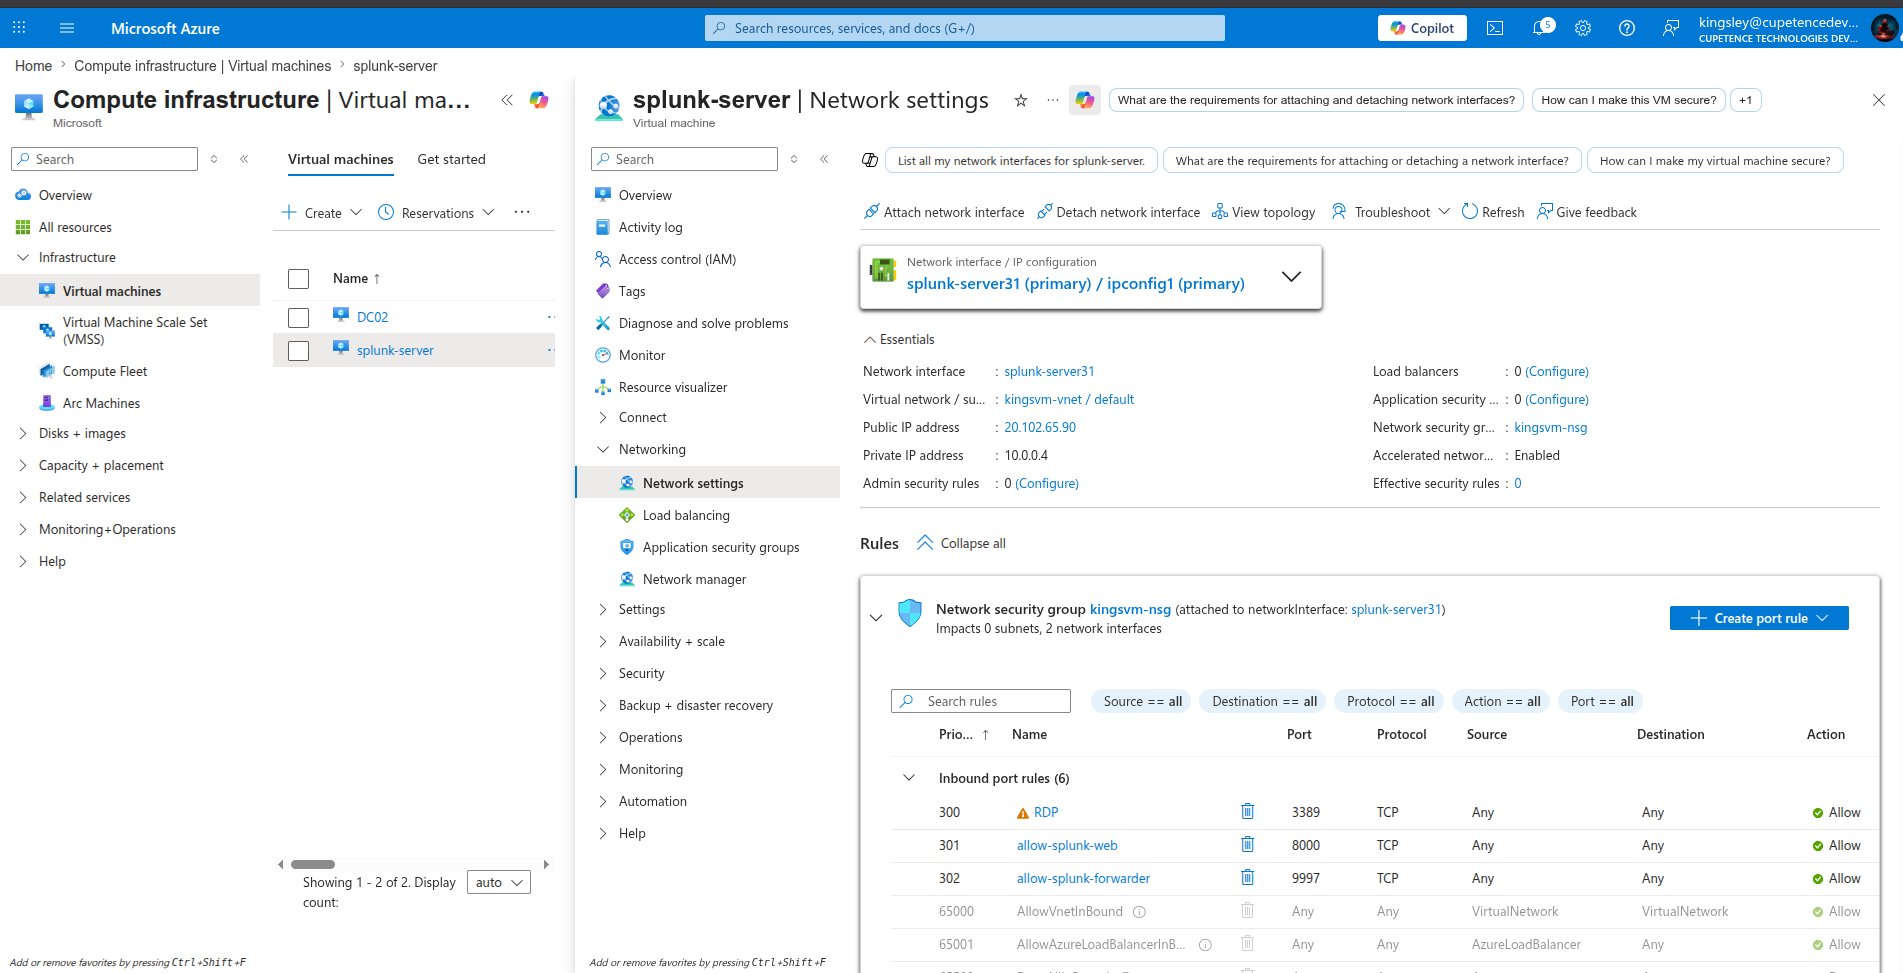
Task: Open the splunk-server31 network interface link
Action: [x=1049, y=371]
